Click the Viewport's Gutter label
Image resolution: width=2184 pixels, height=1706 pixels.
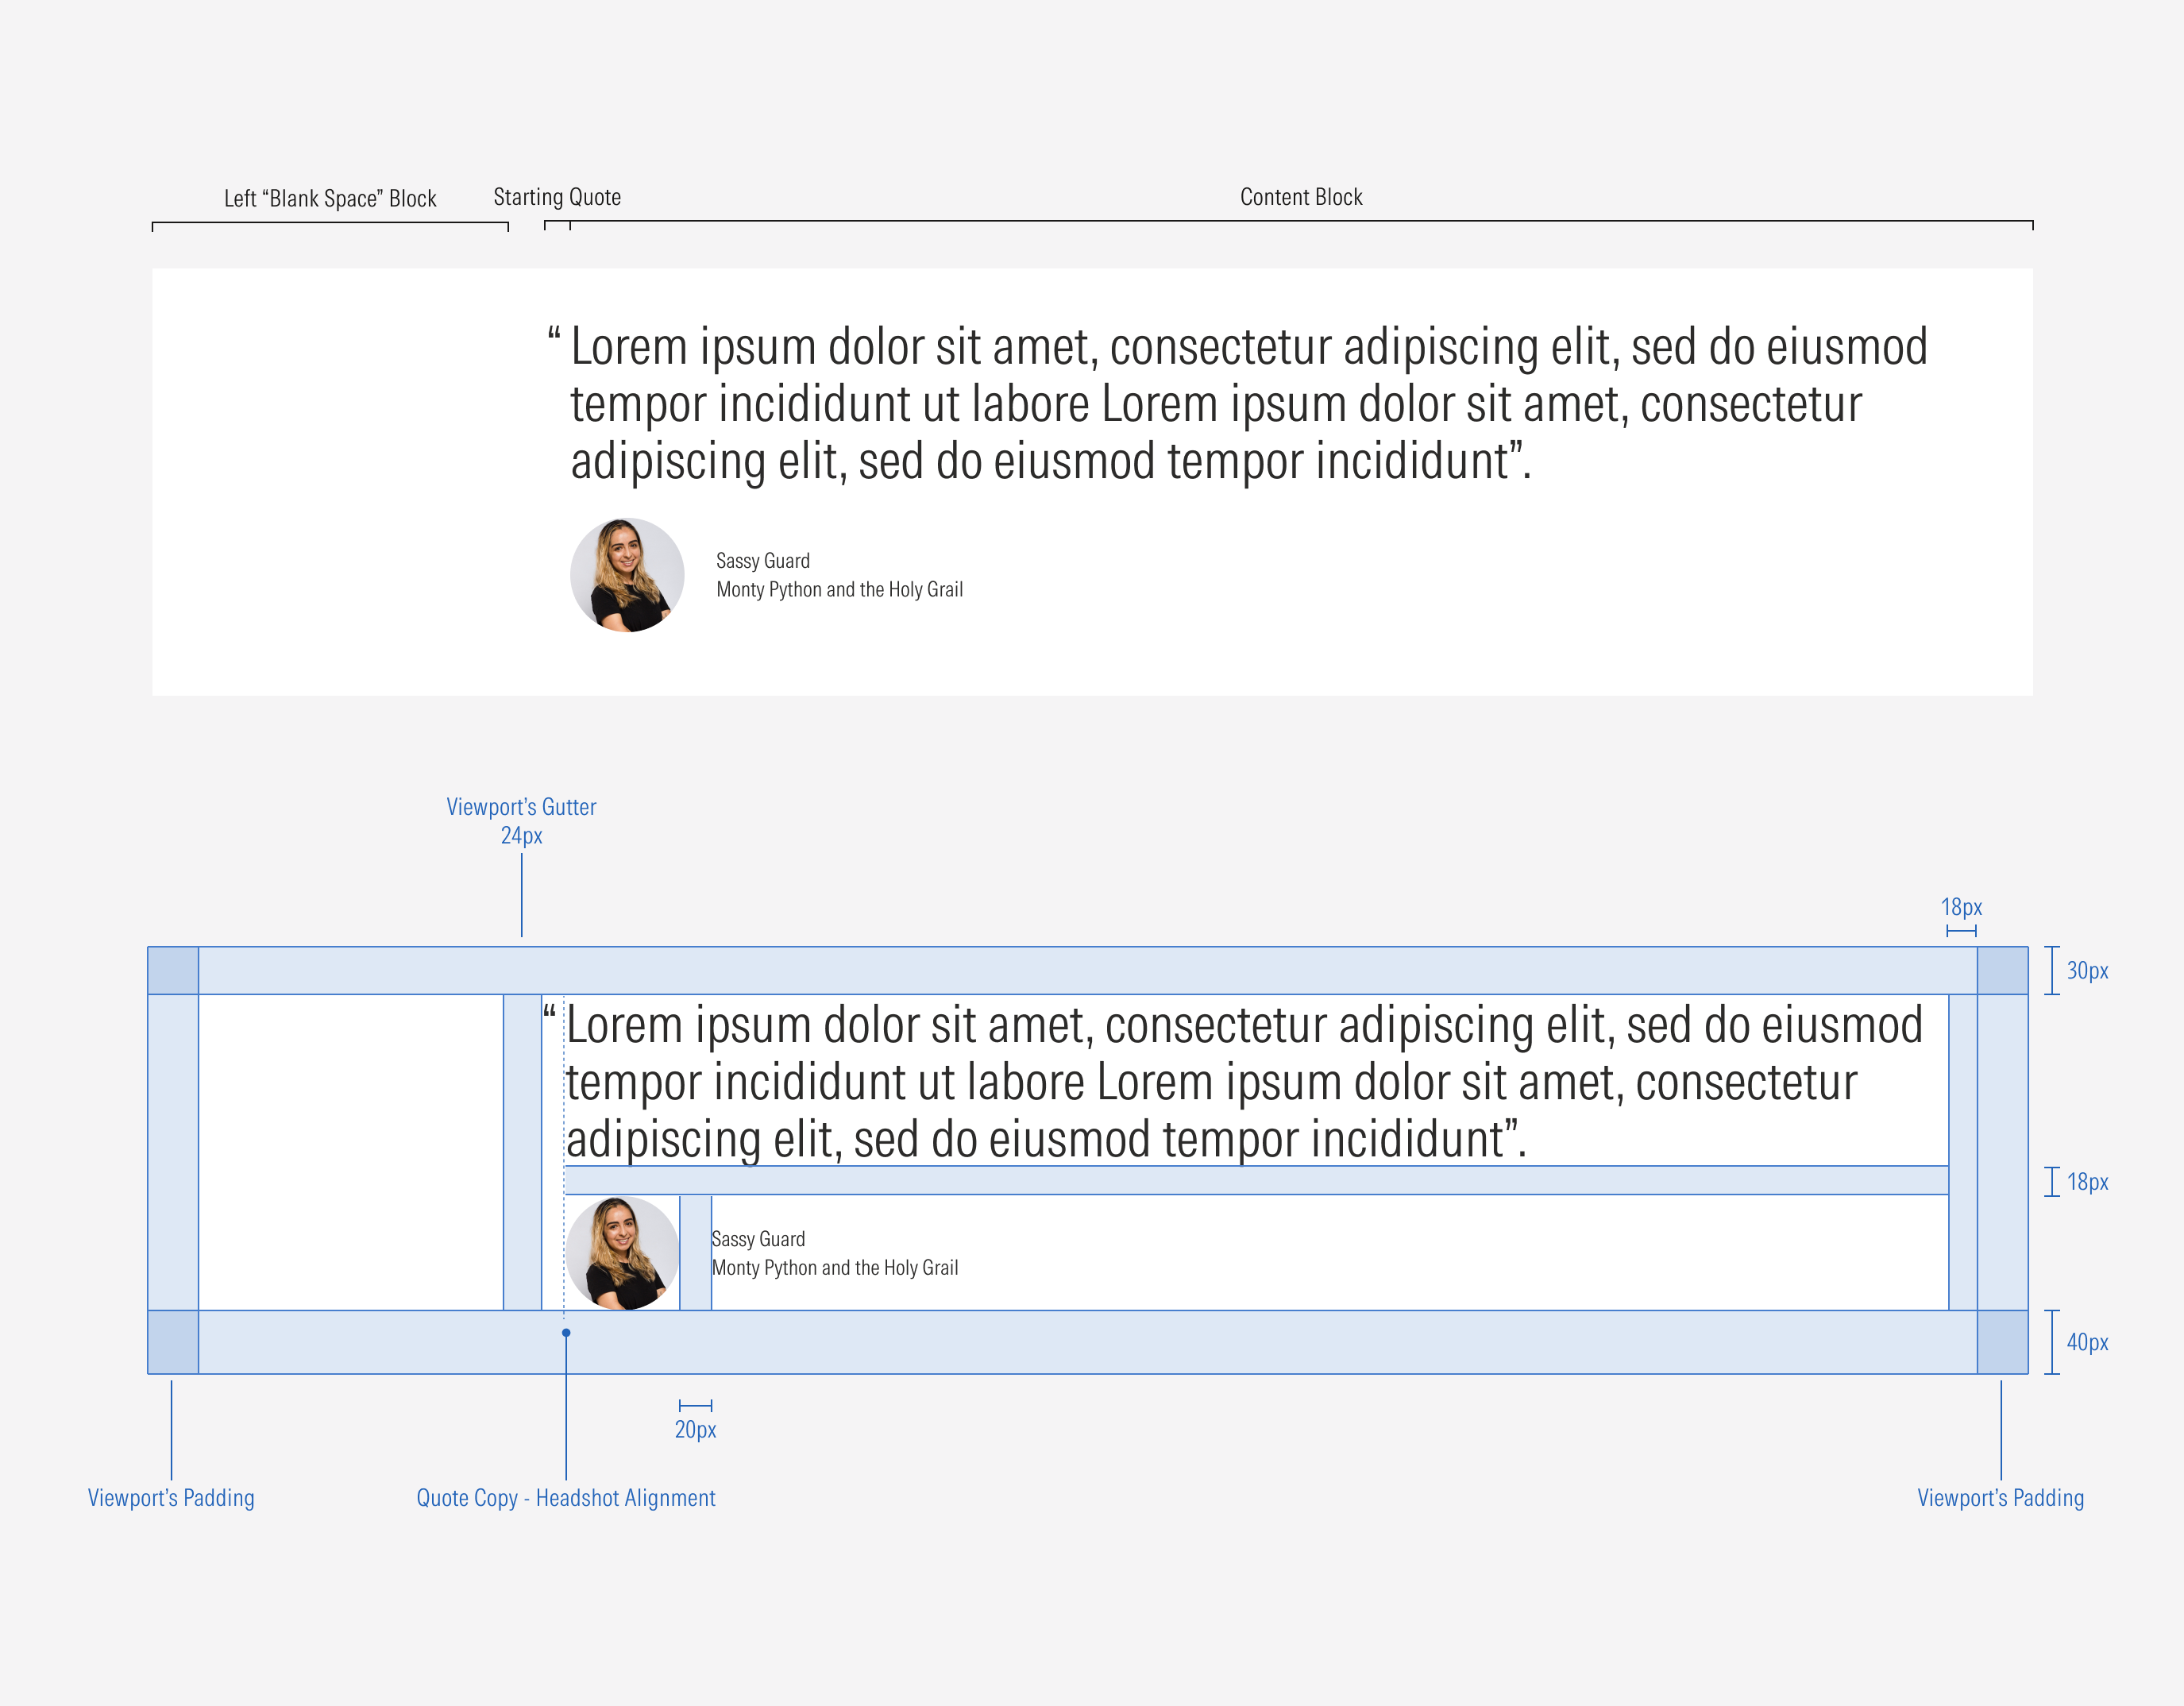(521, 807)
